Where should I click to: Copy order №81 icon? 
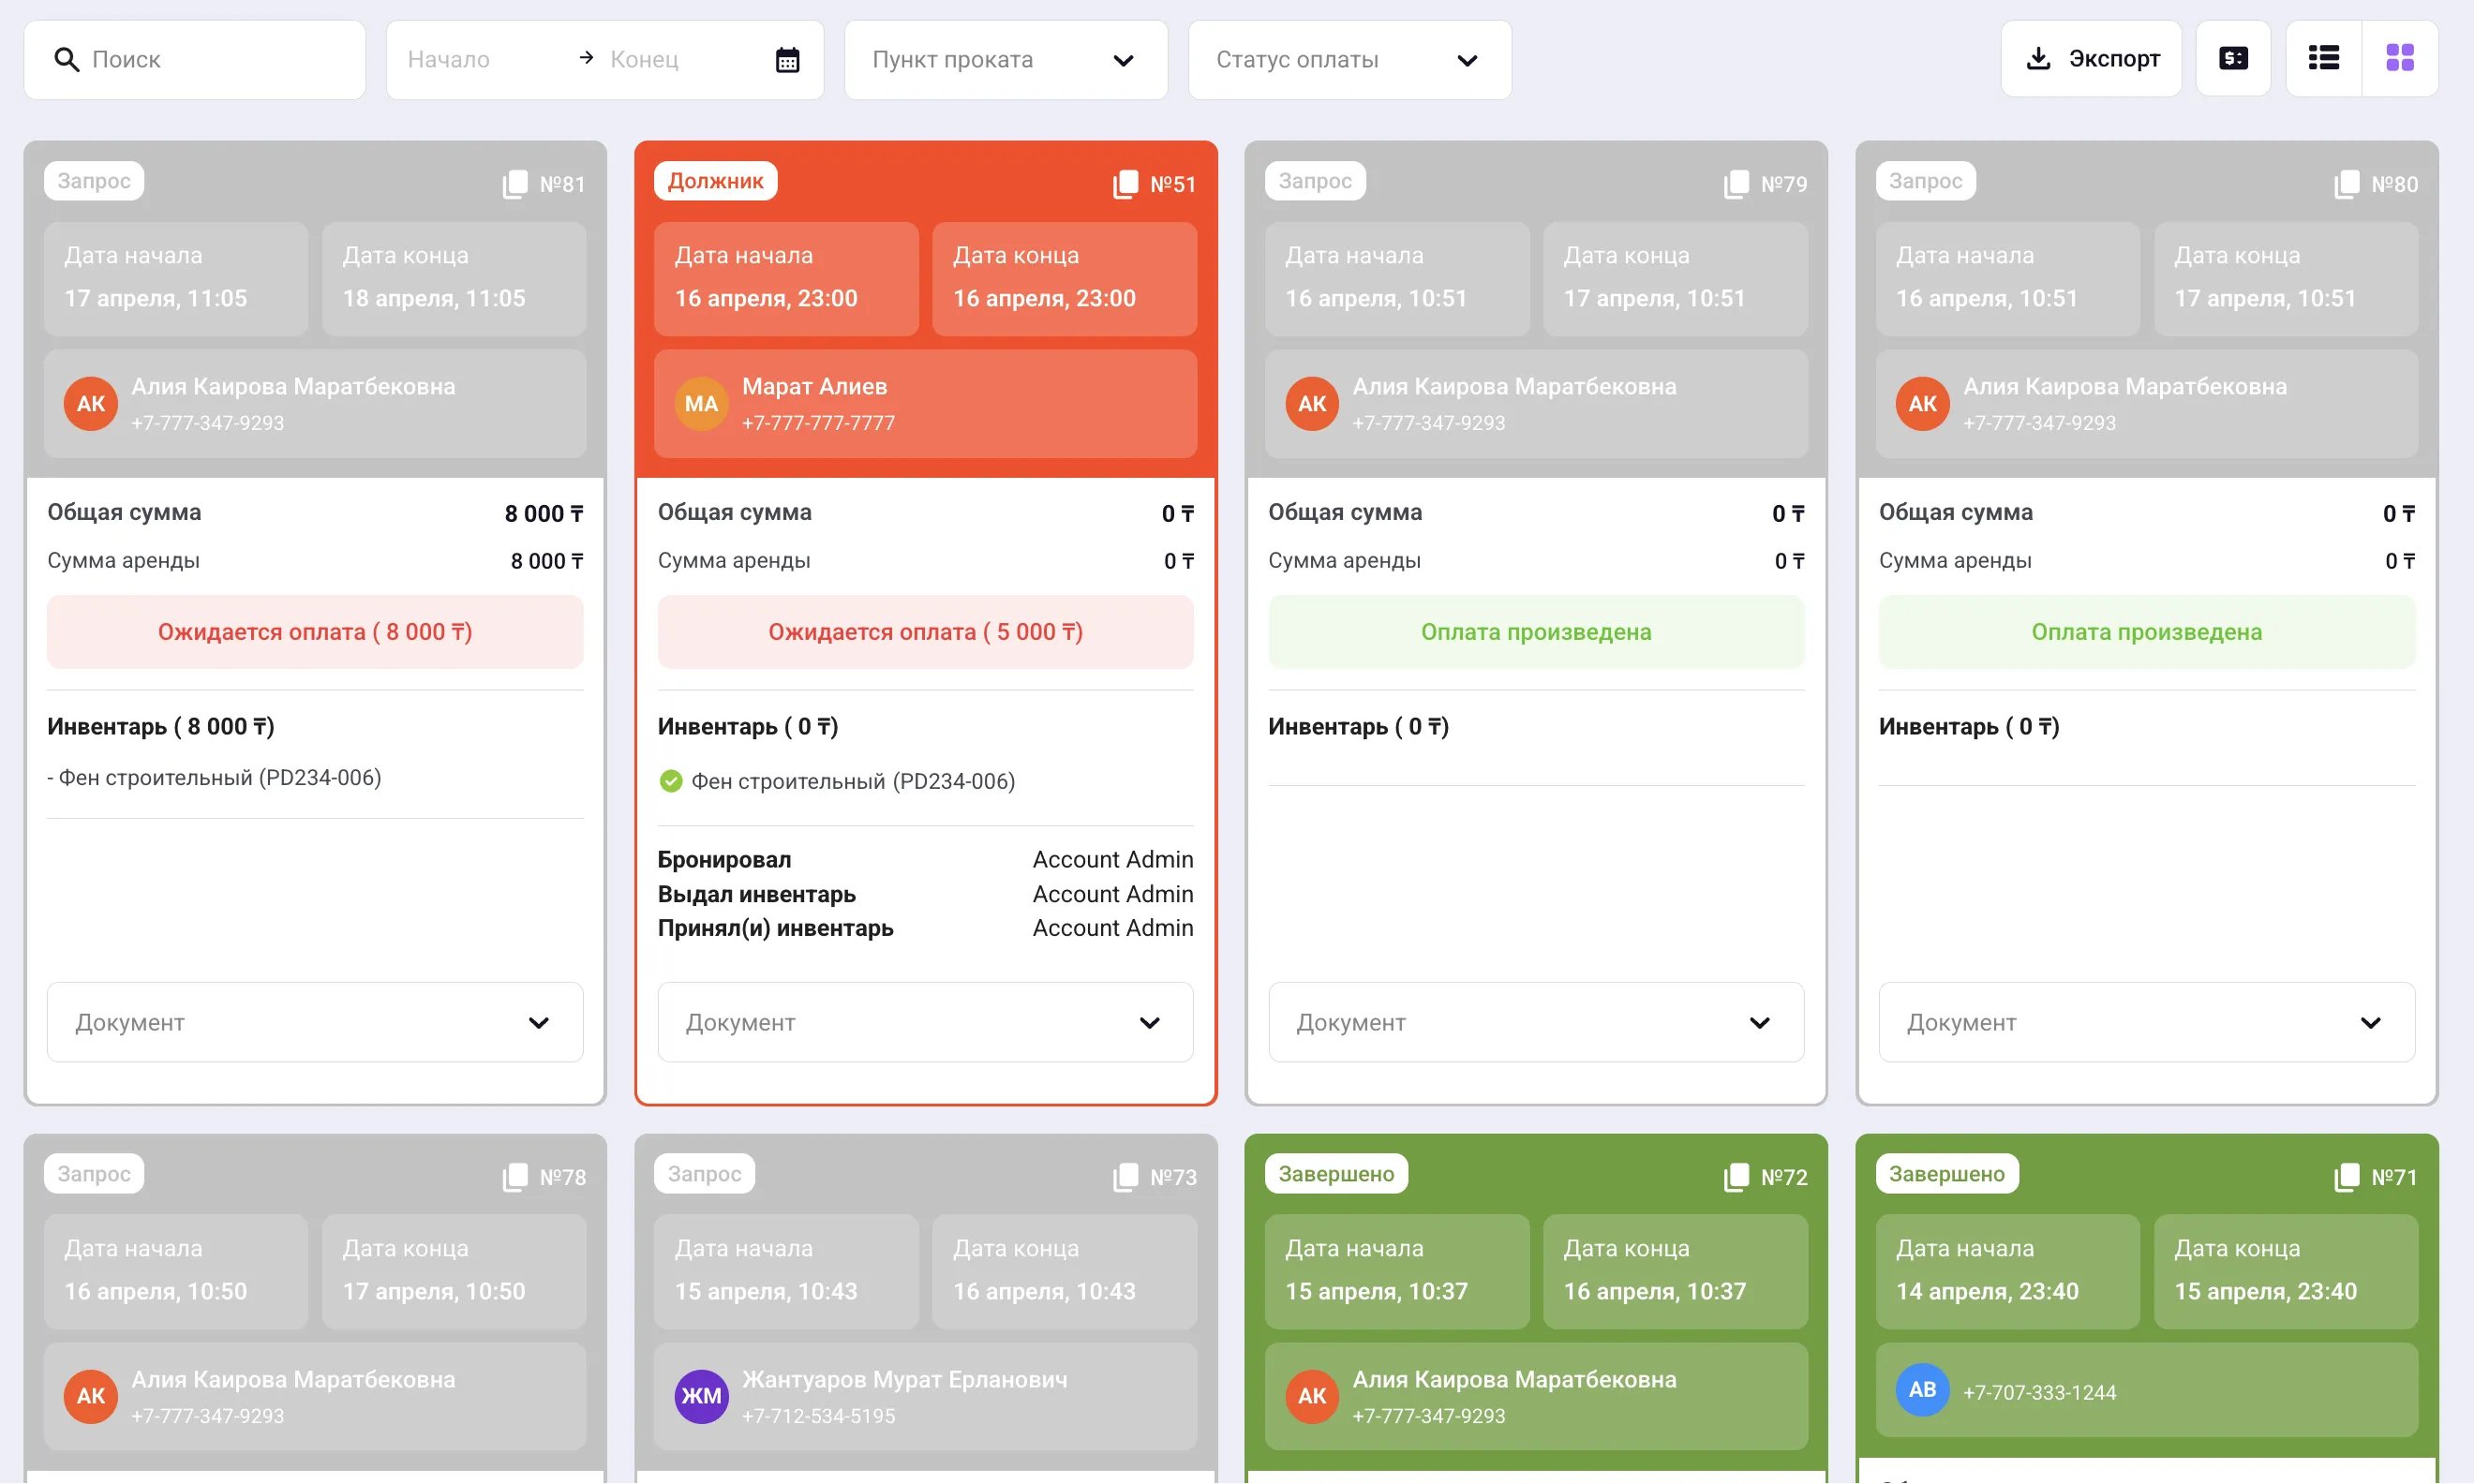click(x=515, y=184)
